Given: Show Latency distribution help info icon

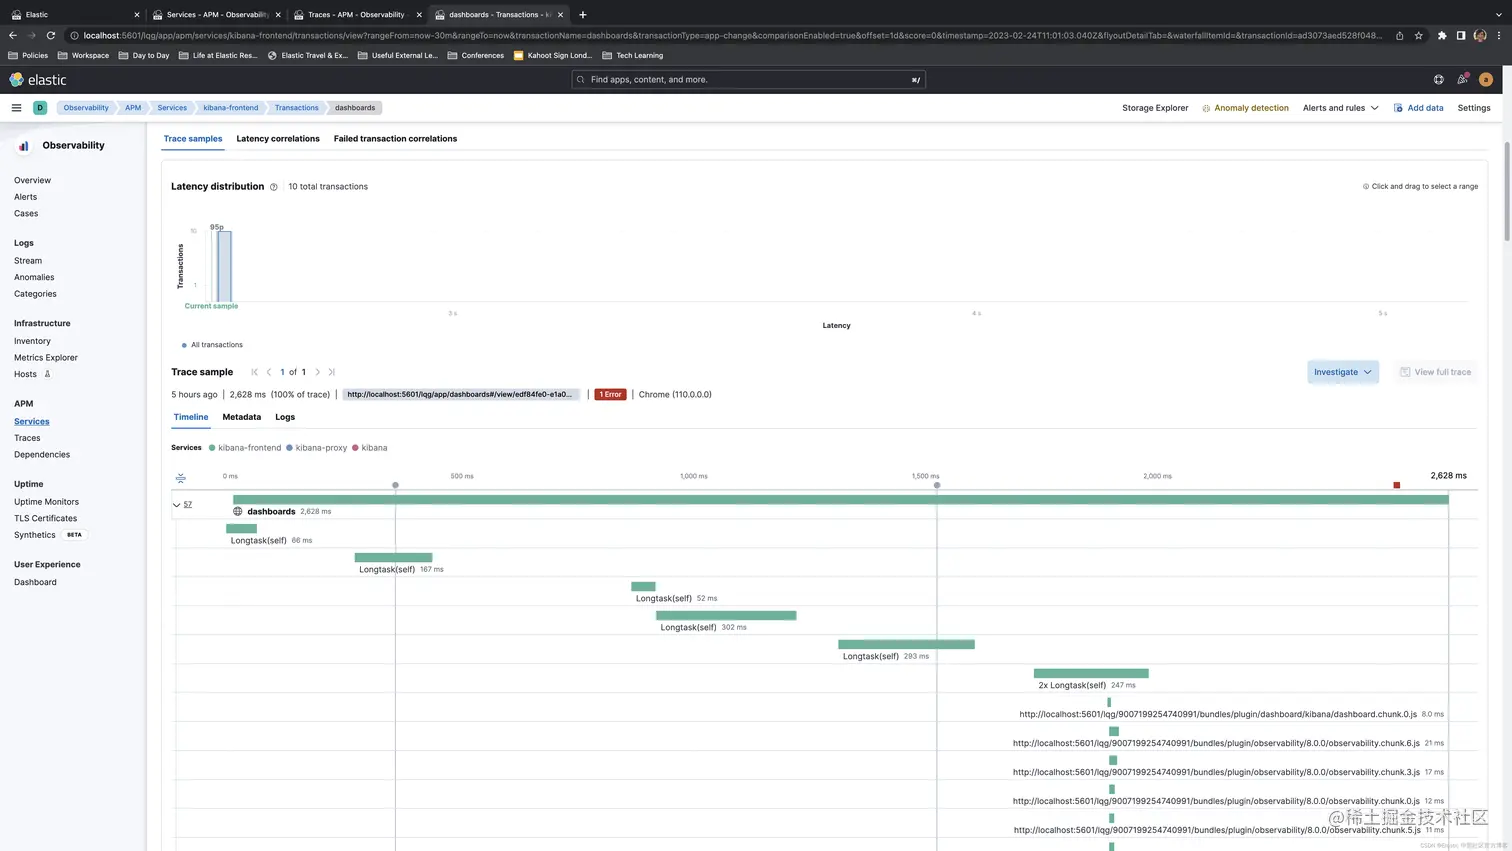Looking at the screenshot, I should [x=273, y=187].
